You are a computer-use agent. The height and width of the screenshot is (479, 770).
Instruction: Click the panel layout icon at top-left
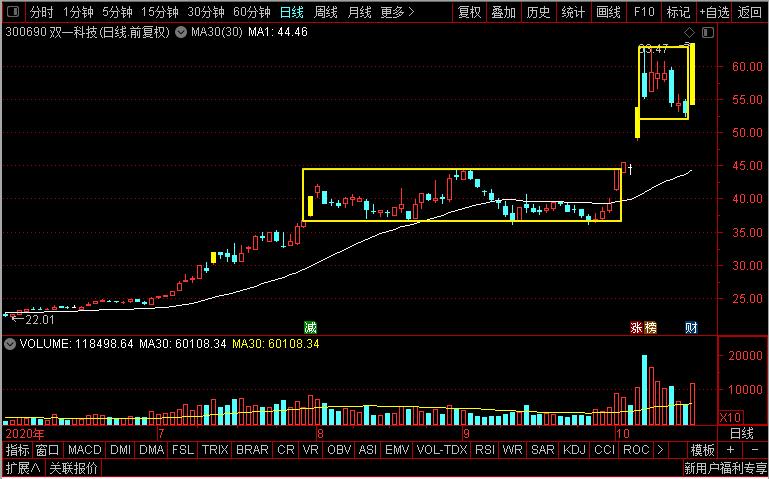[13, 11]
